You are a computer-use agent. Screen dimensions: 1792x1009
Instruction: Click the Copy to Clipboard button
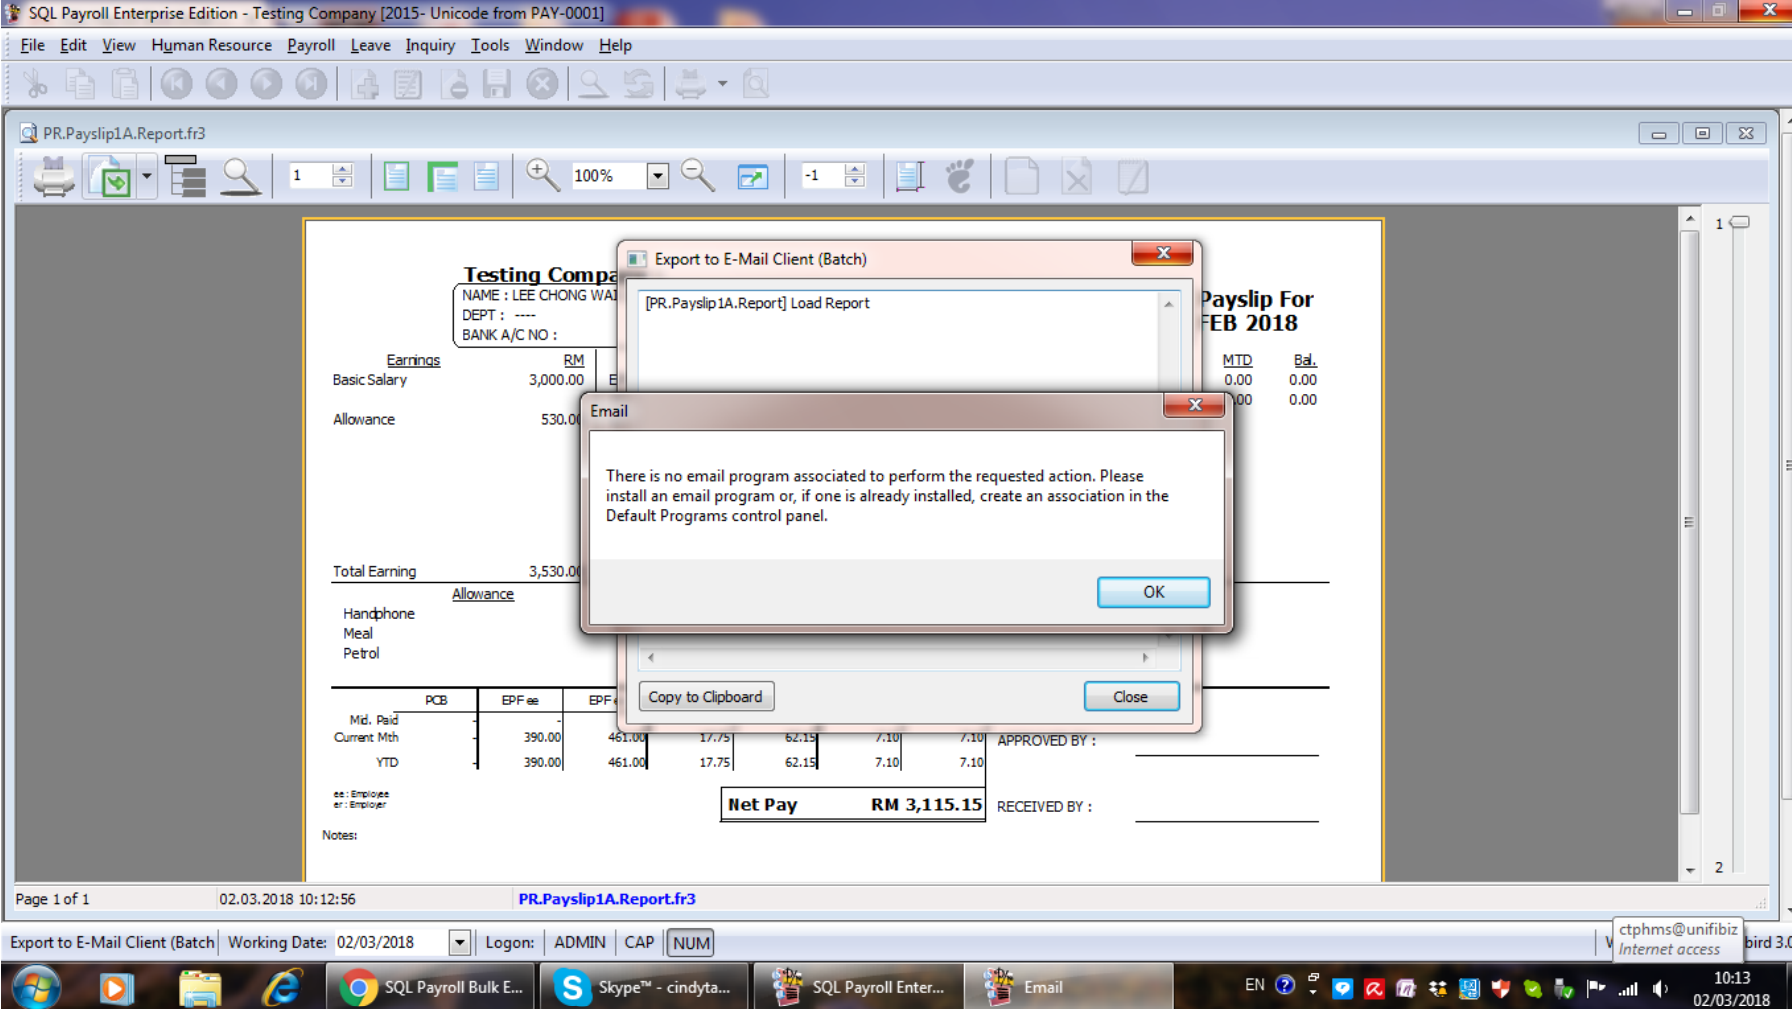(x=705, y=697)
